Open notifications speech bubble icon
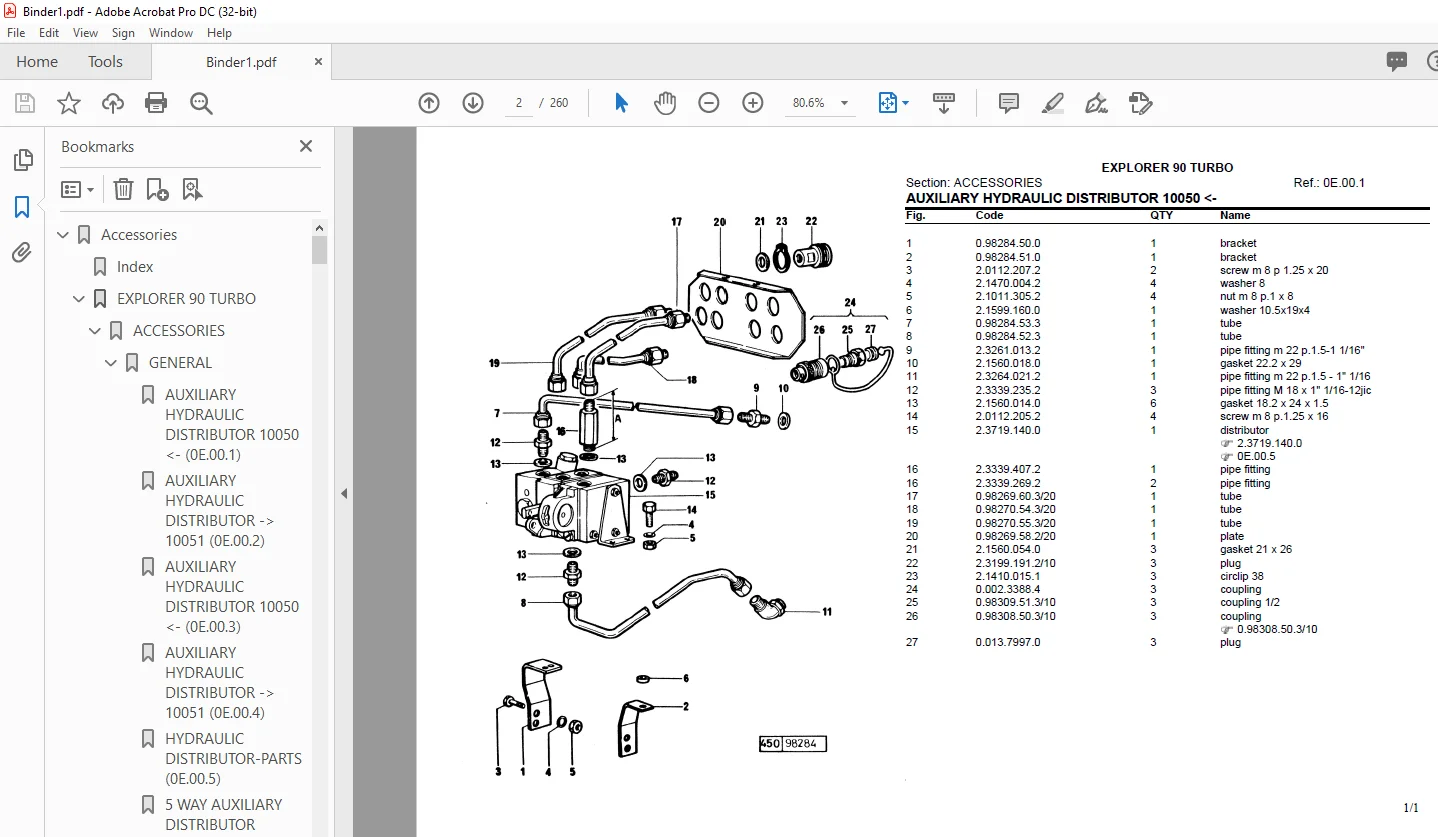 point(1397,62)
